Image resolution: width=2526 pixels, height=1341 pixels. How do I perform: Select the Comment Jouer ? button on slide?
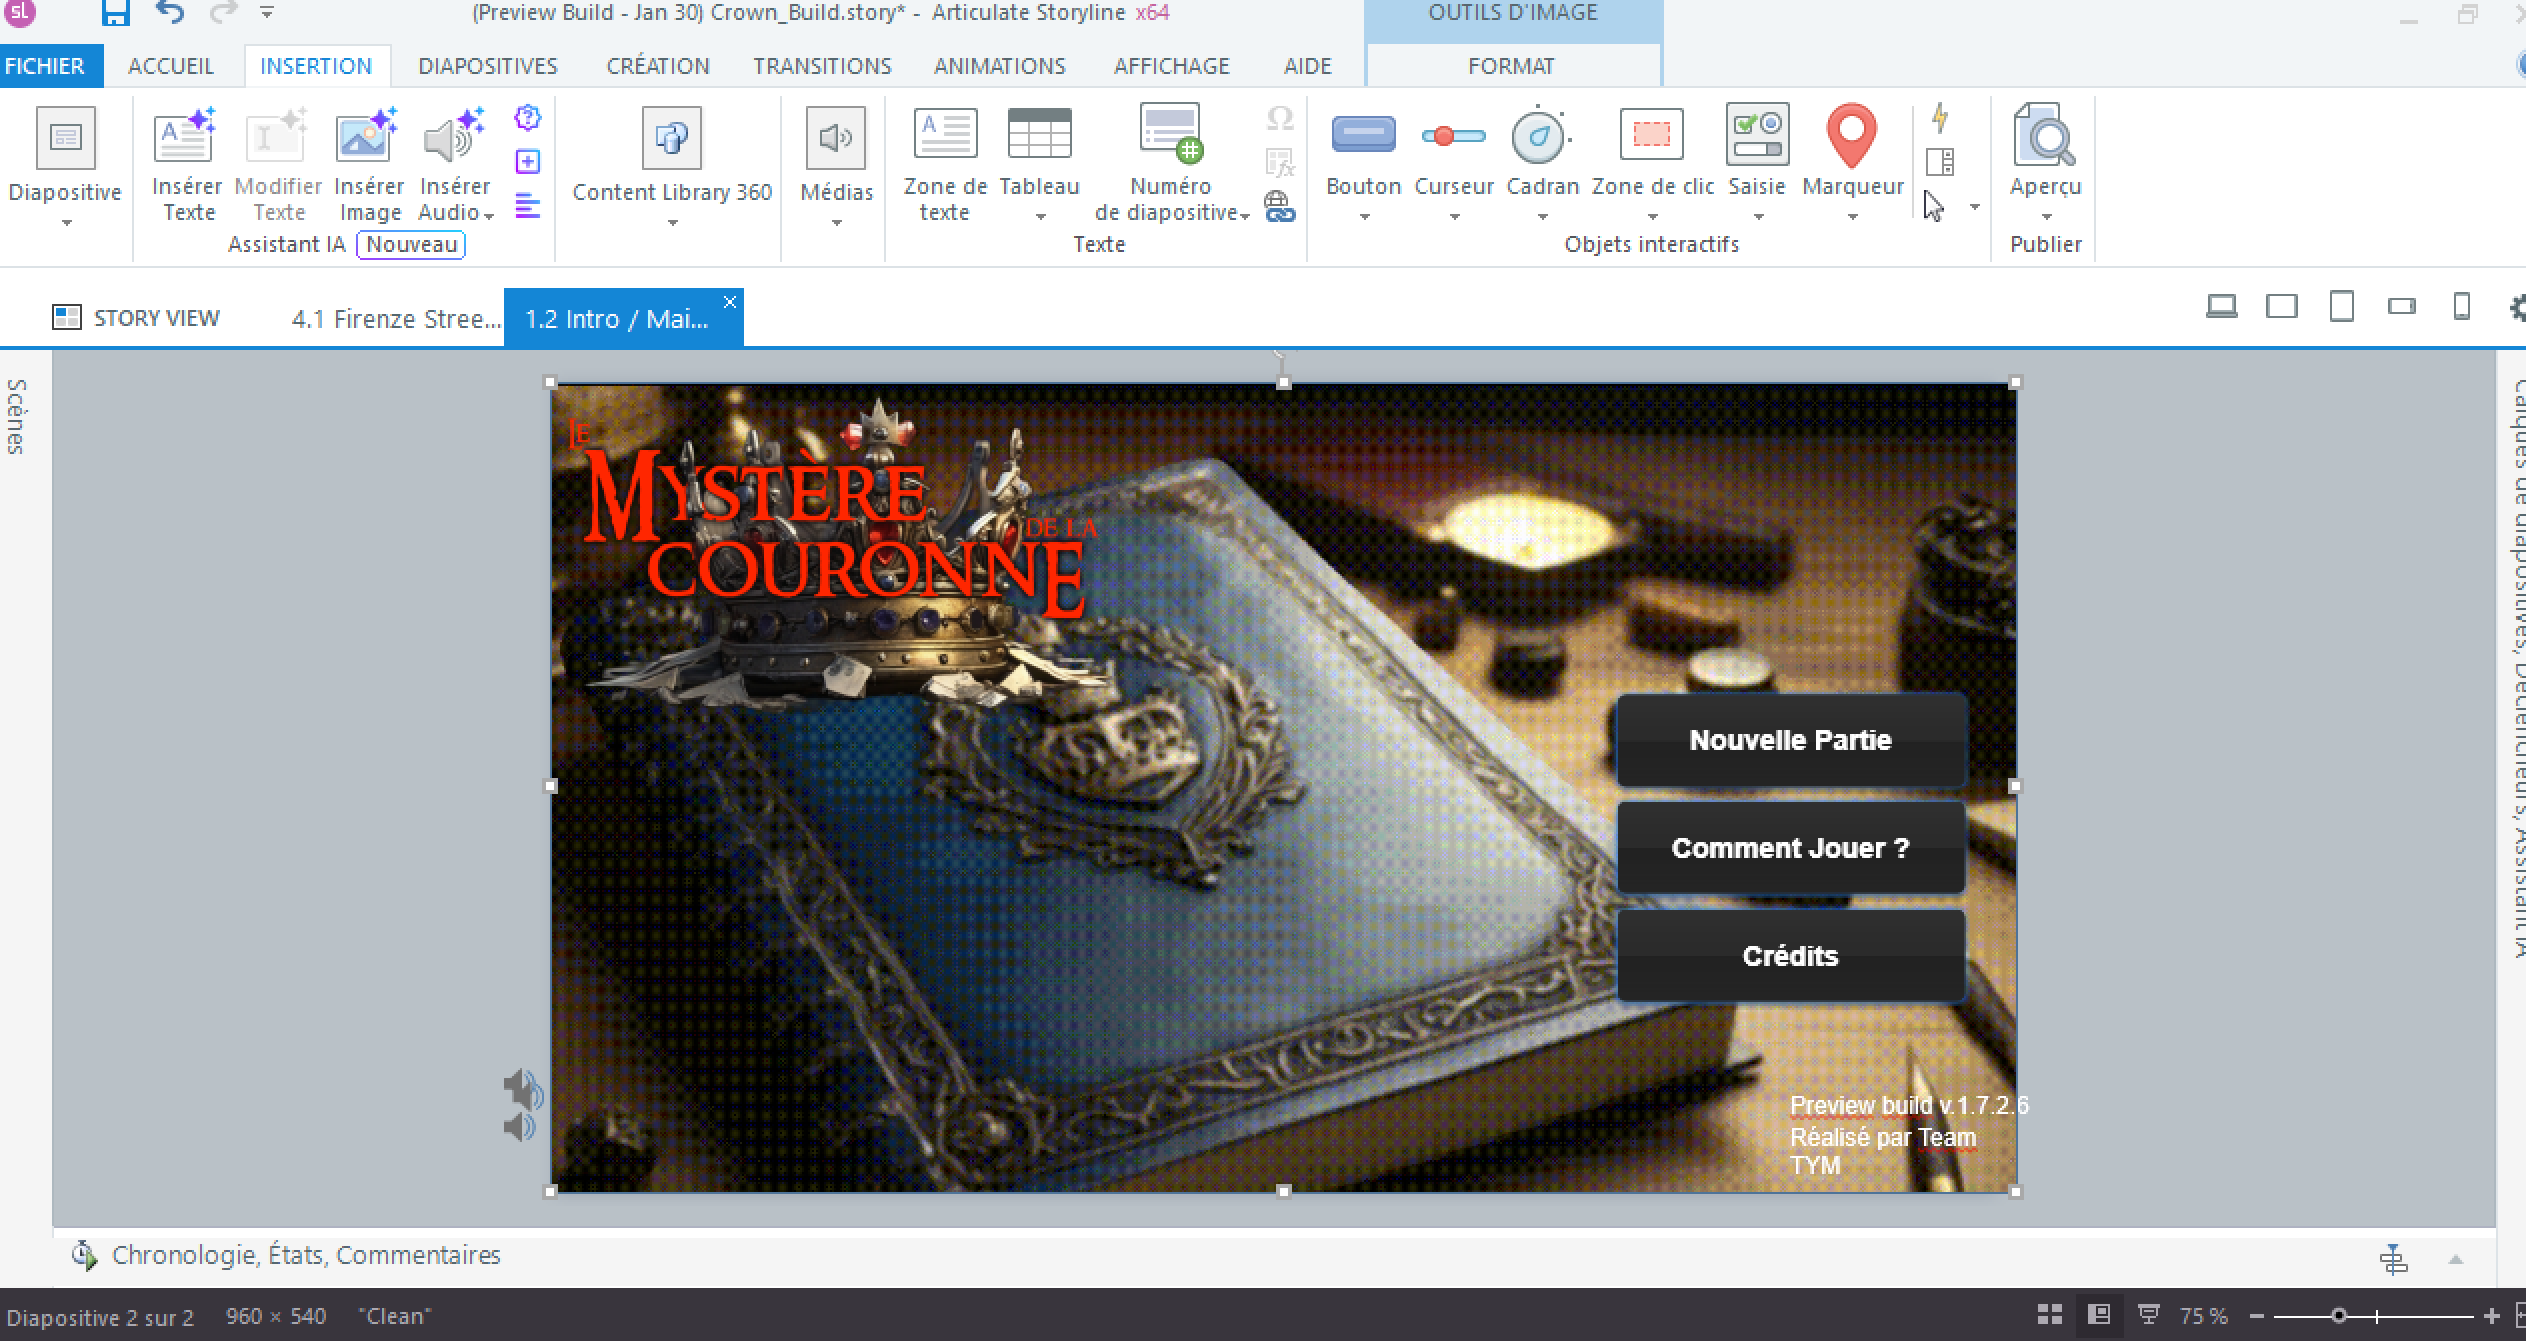point(1791,848)
